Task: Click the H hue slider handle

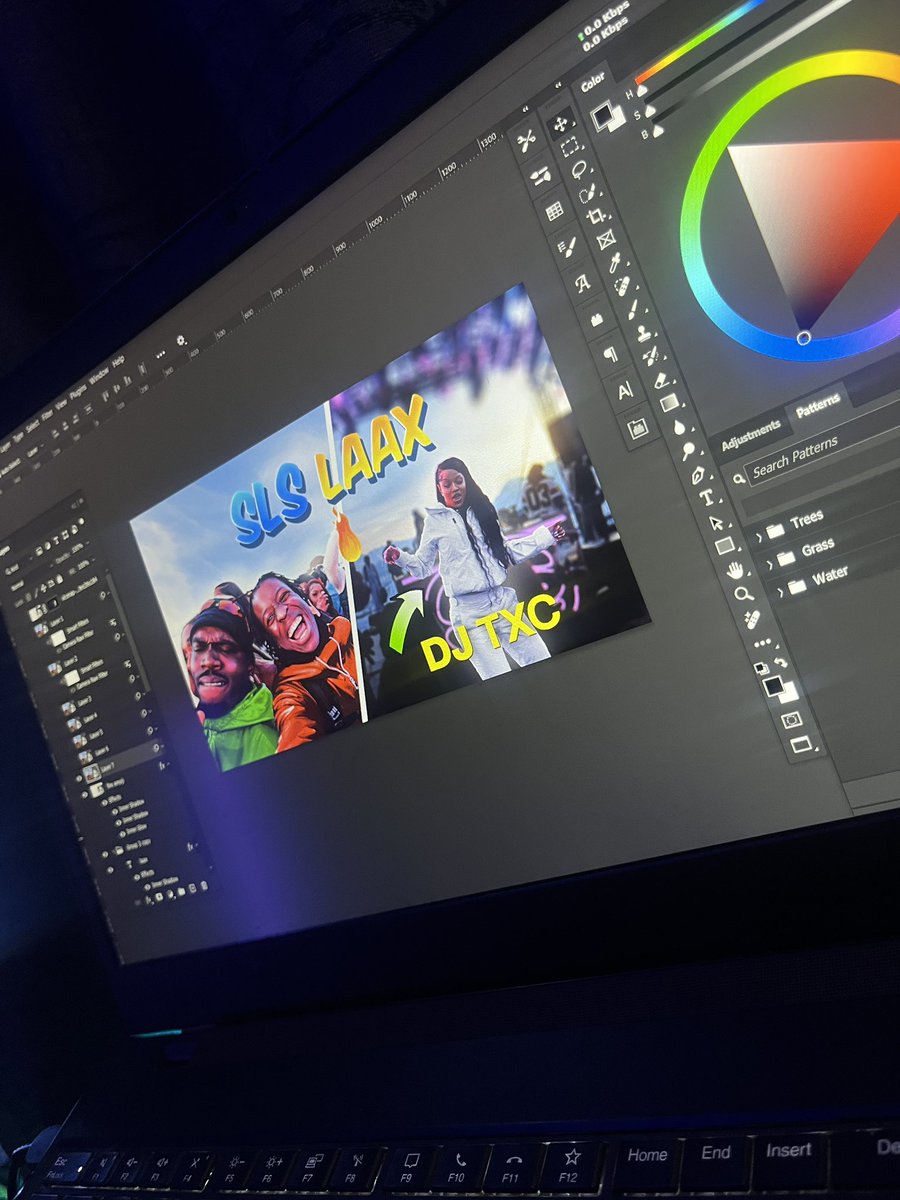Action: coord(642,90)
